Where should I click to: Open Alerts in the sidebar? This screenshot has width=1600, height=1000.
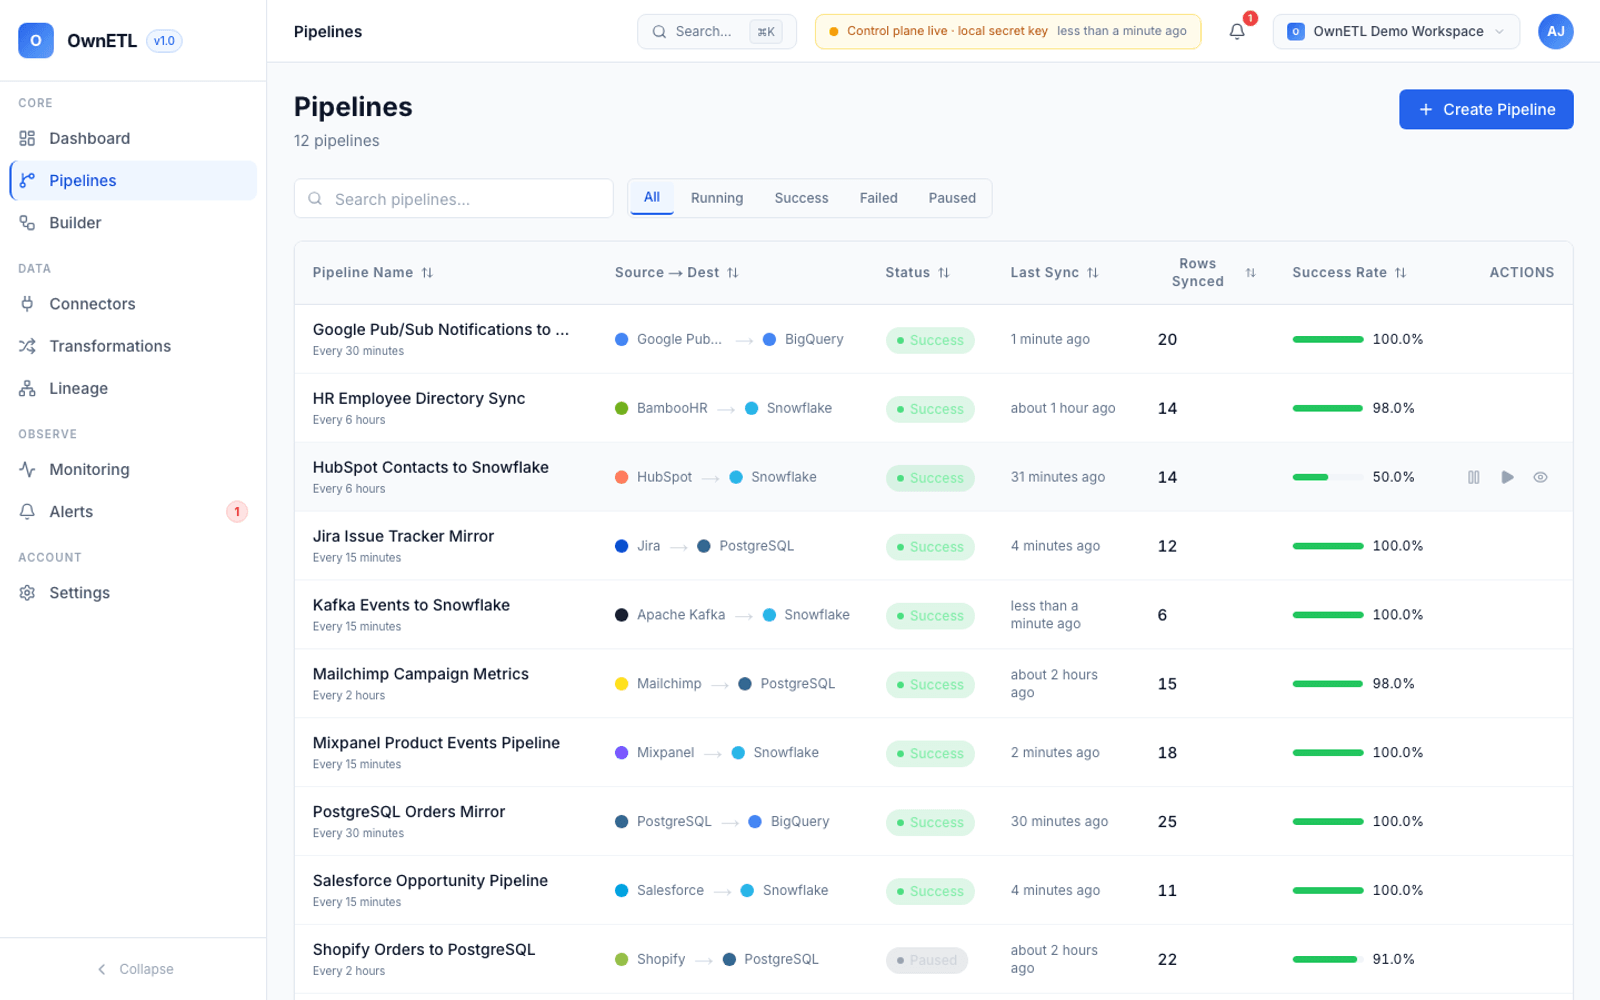pyautogui.click(x=133, y=512)
